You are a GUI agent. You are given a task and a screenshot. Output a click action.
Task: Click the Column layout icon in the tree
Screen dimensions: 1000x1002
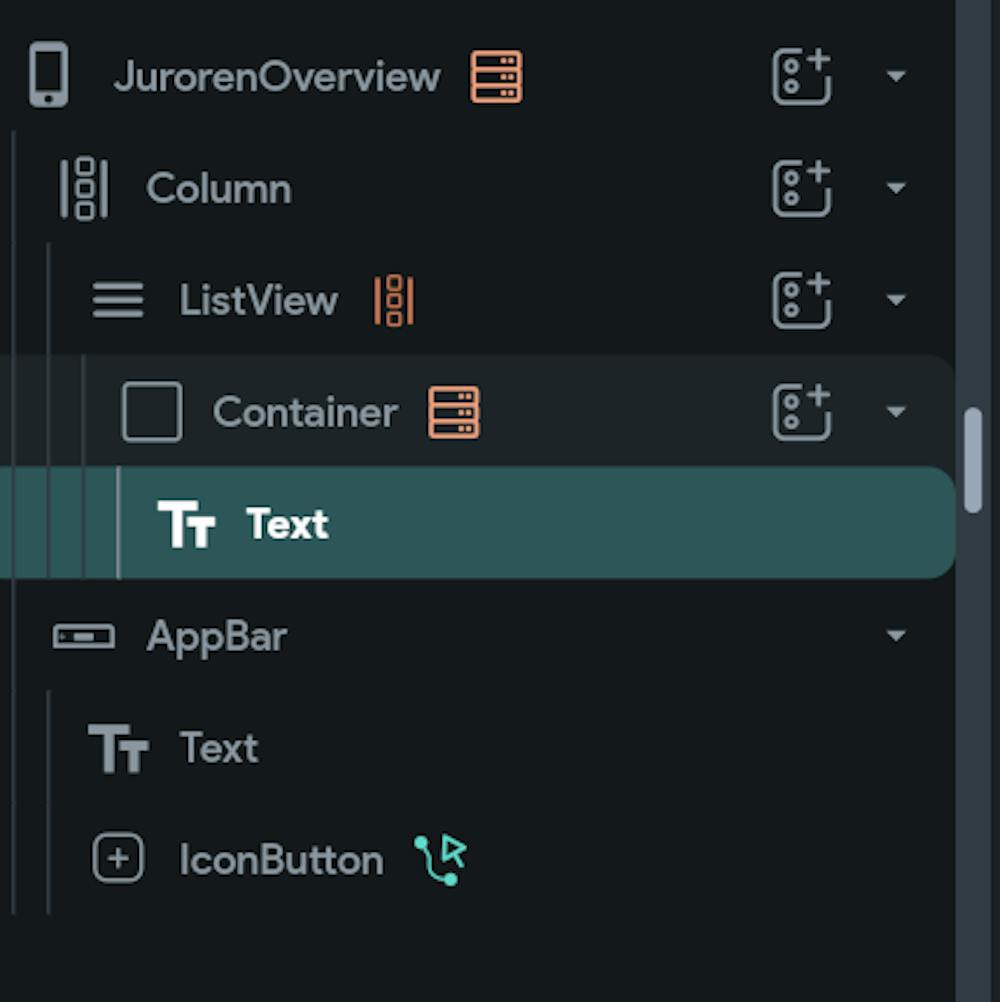coord(84,189)
